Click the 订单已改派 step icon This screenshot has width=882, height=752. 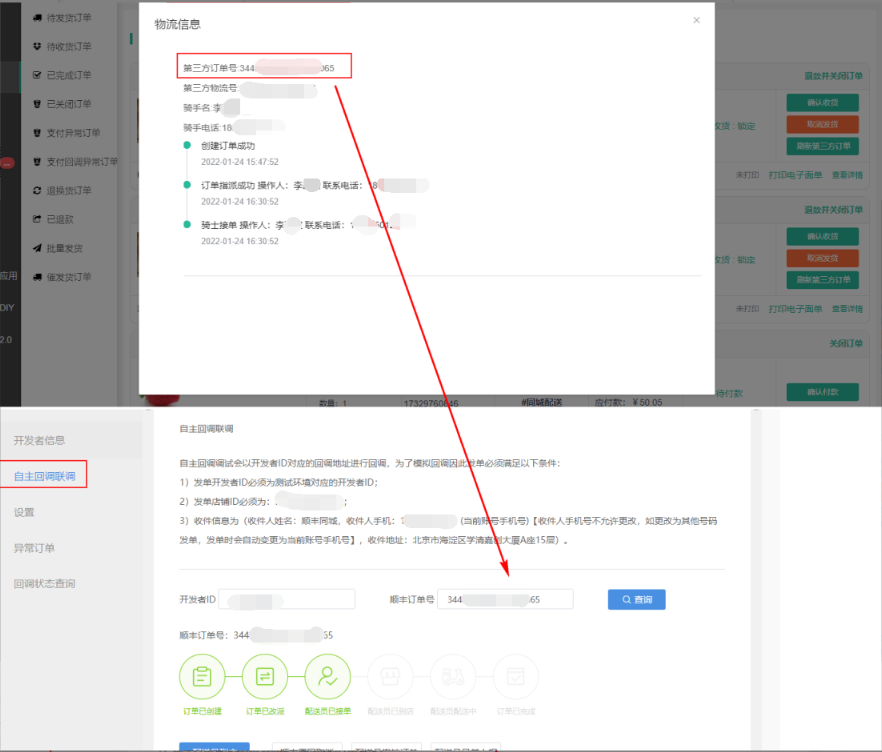coord(265,677)
